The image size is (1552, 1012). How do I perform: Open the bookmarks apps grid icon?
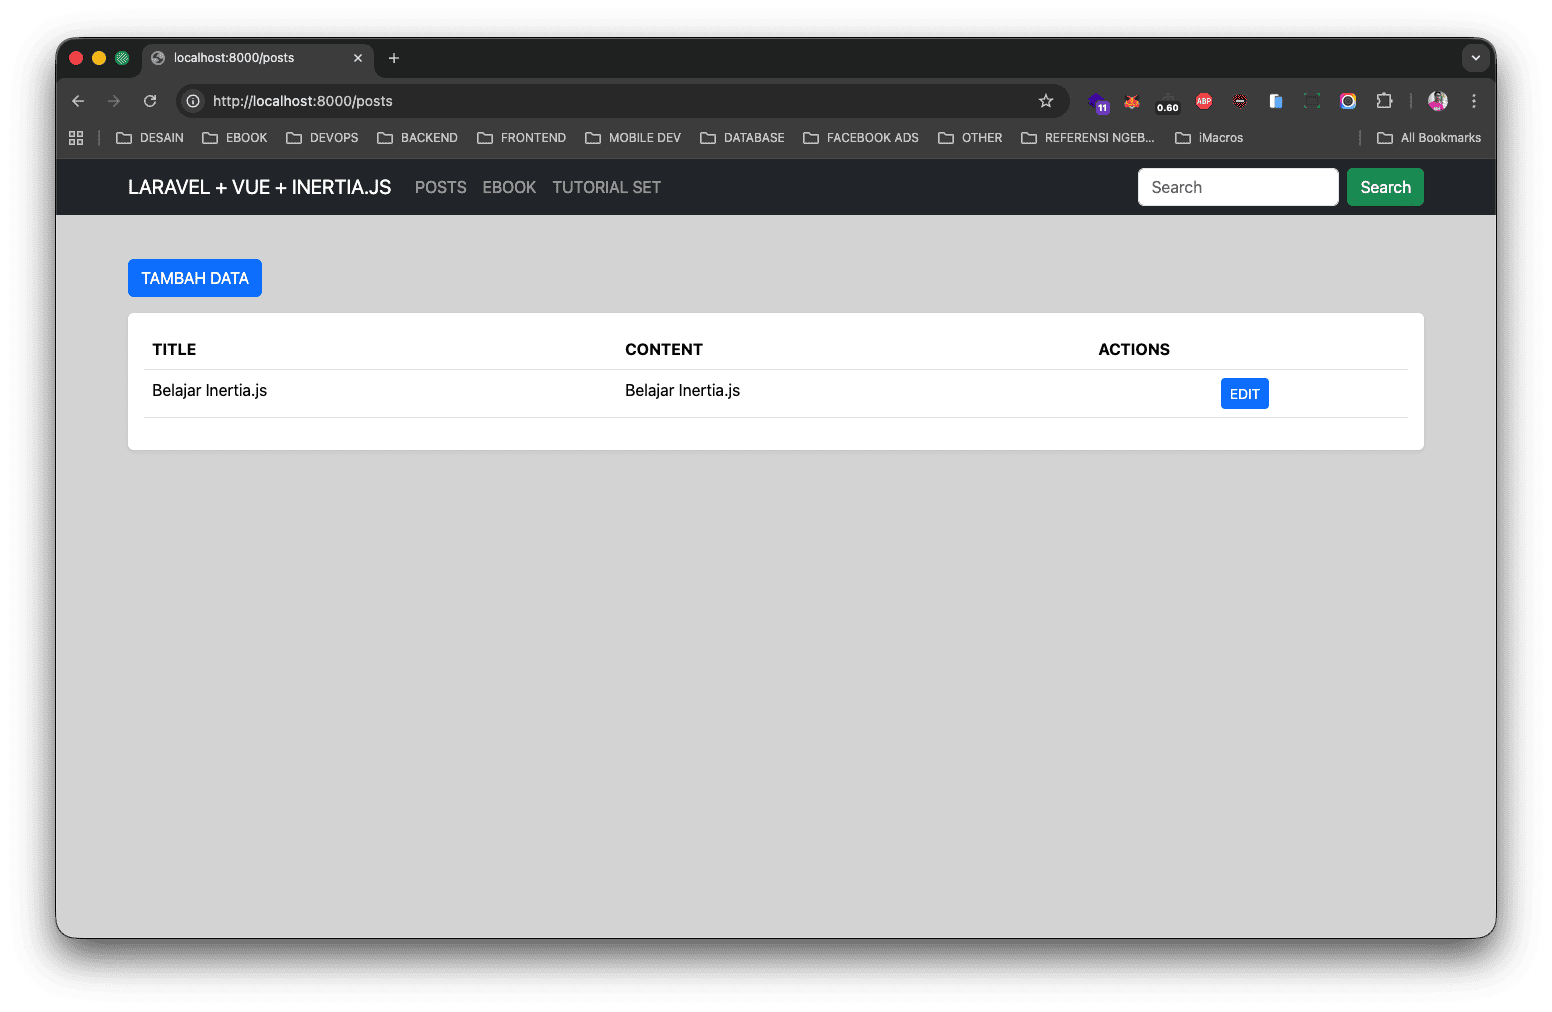(76, 137)
